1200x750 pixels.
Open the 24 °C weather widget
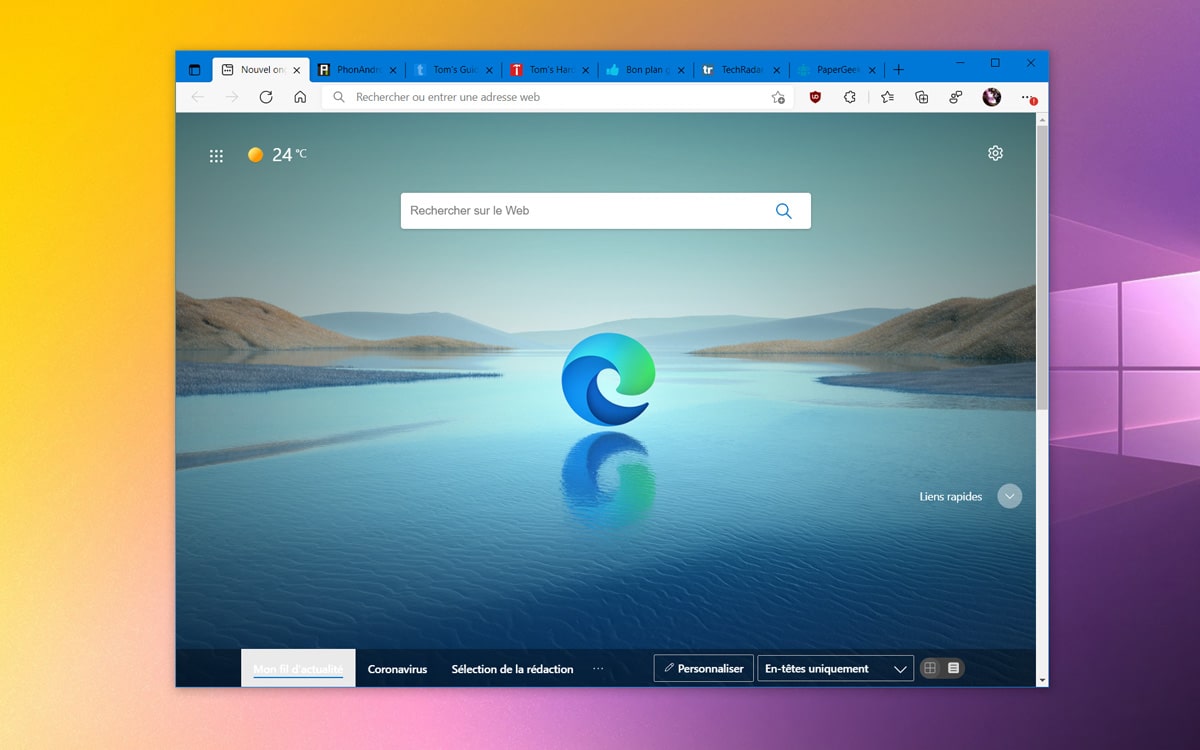click(278, 155)
